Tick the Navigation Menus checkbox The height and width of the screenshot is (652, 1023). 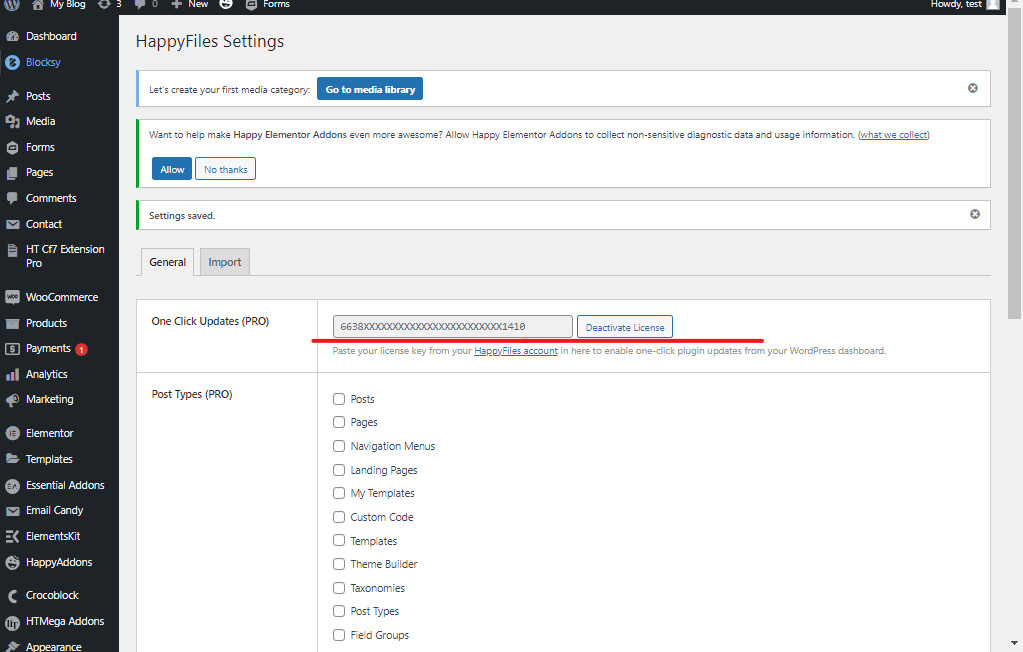pyautogui.click(x=339, y=446)
